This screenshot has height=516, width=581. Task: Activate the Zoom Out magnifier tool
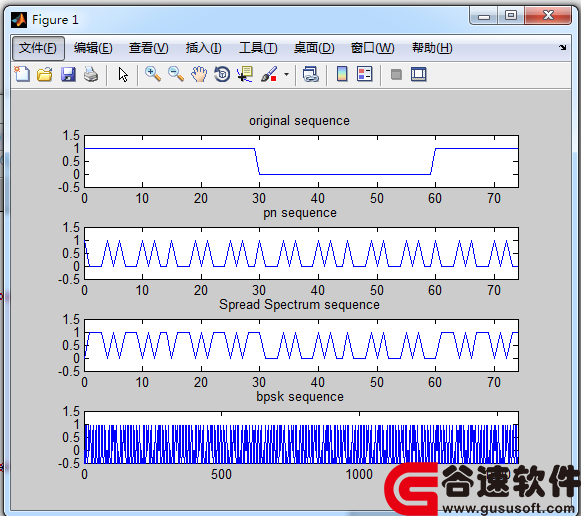176,74
